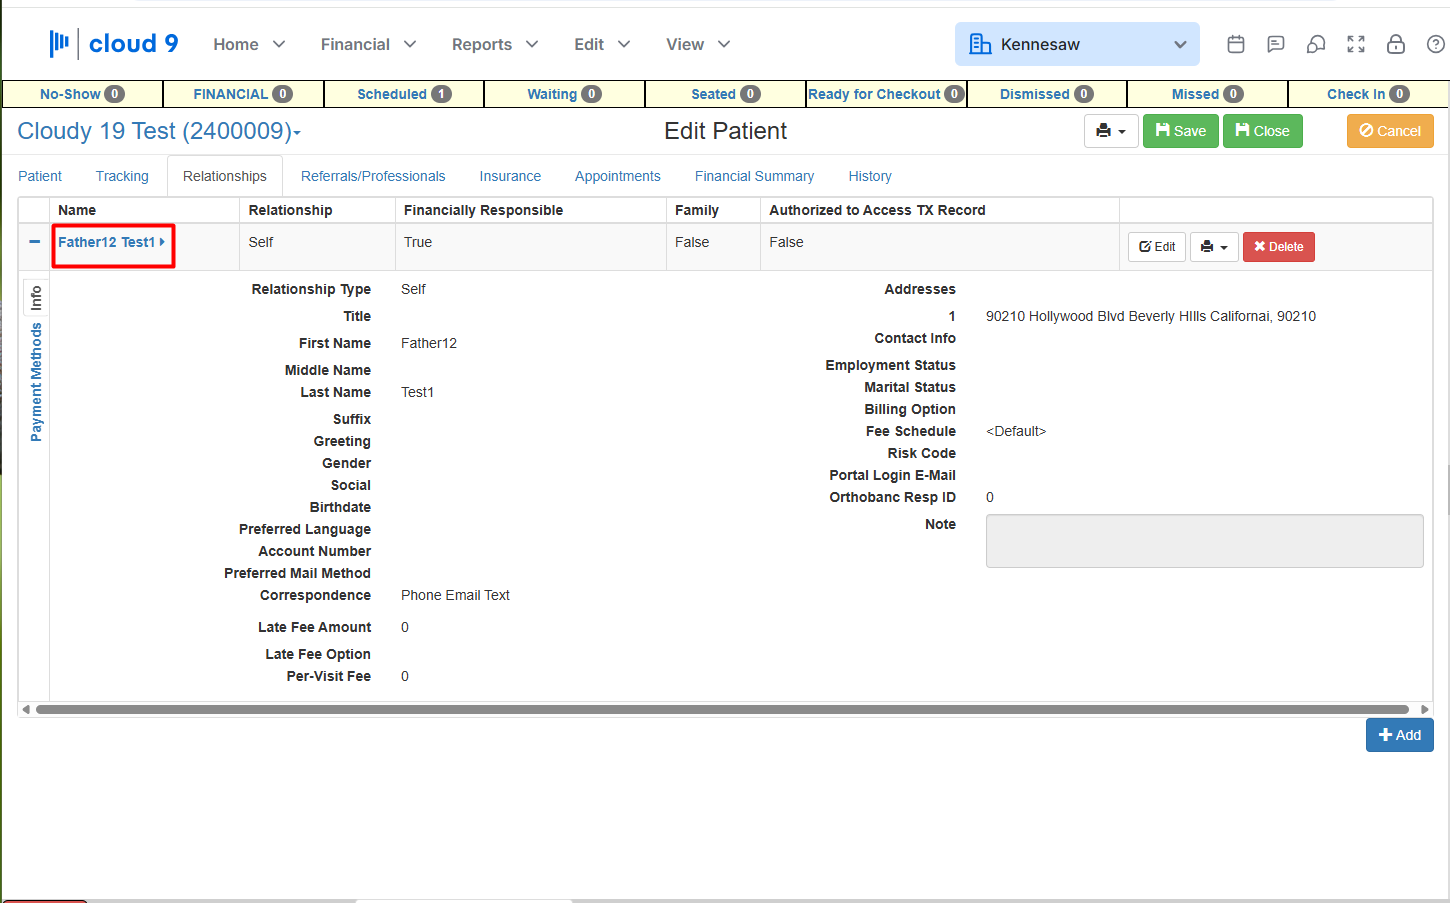Select the vertical Payment Methods tab
The height and width of the screenshot is (903, 1450).
tap(36, 382)
